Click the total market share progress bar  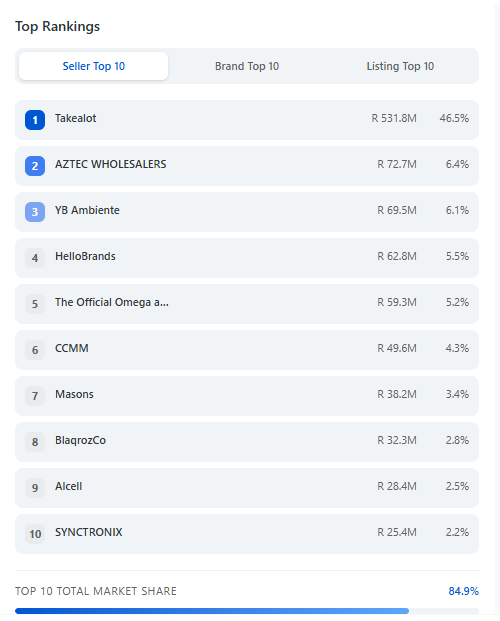pyautogui.click(x=247, y=611)
